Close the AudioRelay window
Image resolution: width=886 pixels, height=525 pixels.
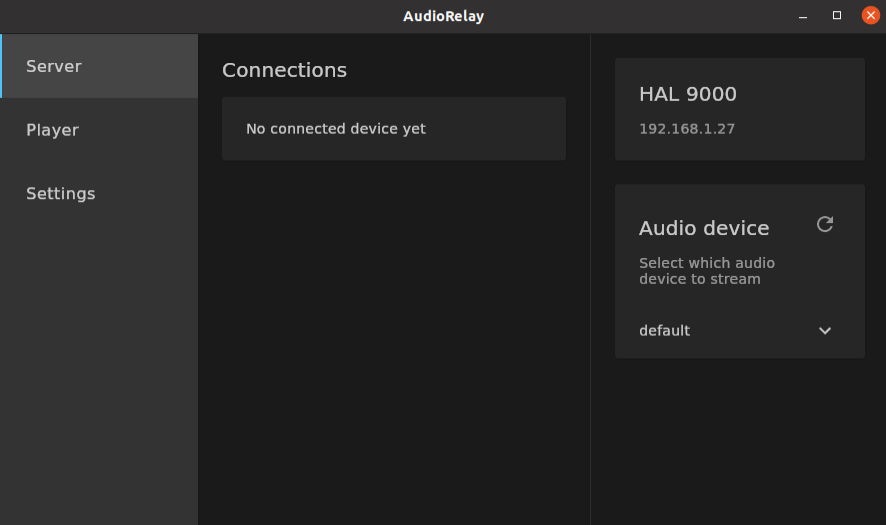(x=871, y=16)
